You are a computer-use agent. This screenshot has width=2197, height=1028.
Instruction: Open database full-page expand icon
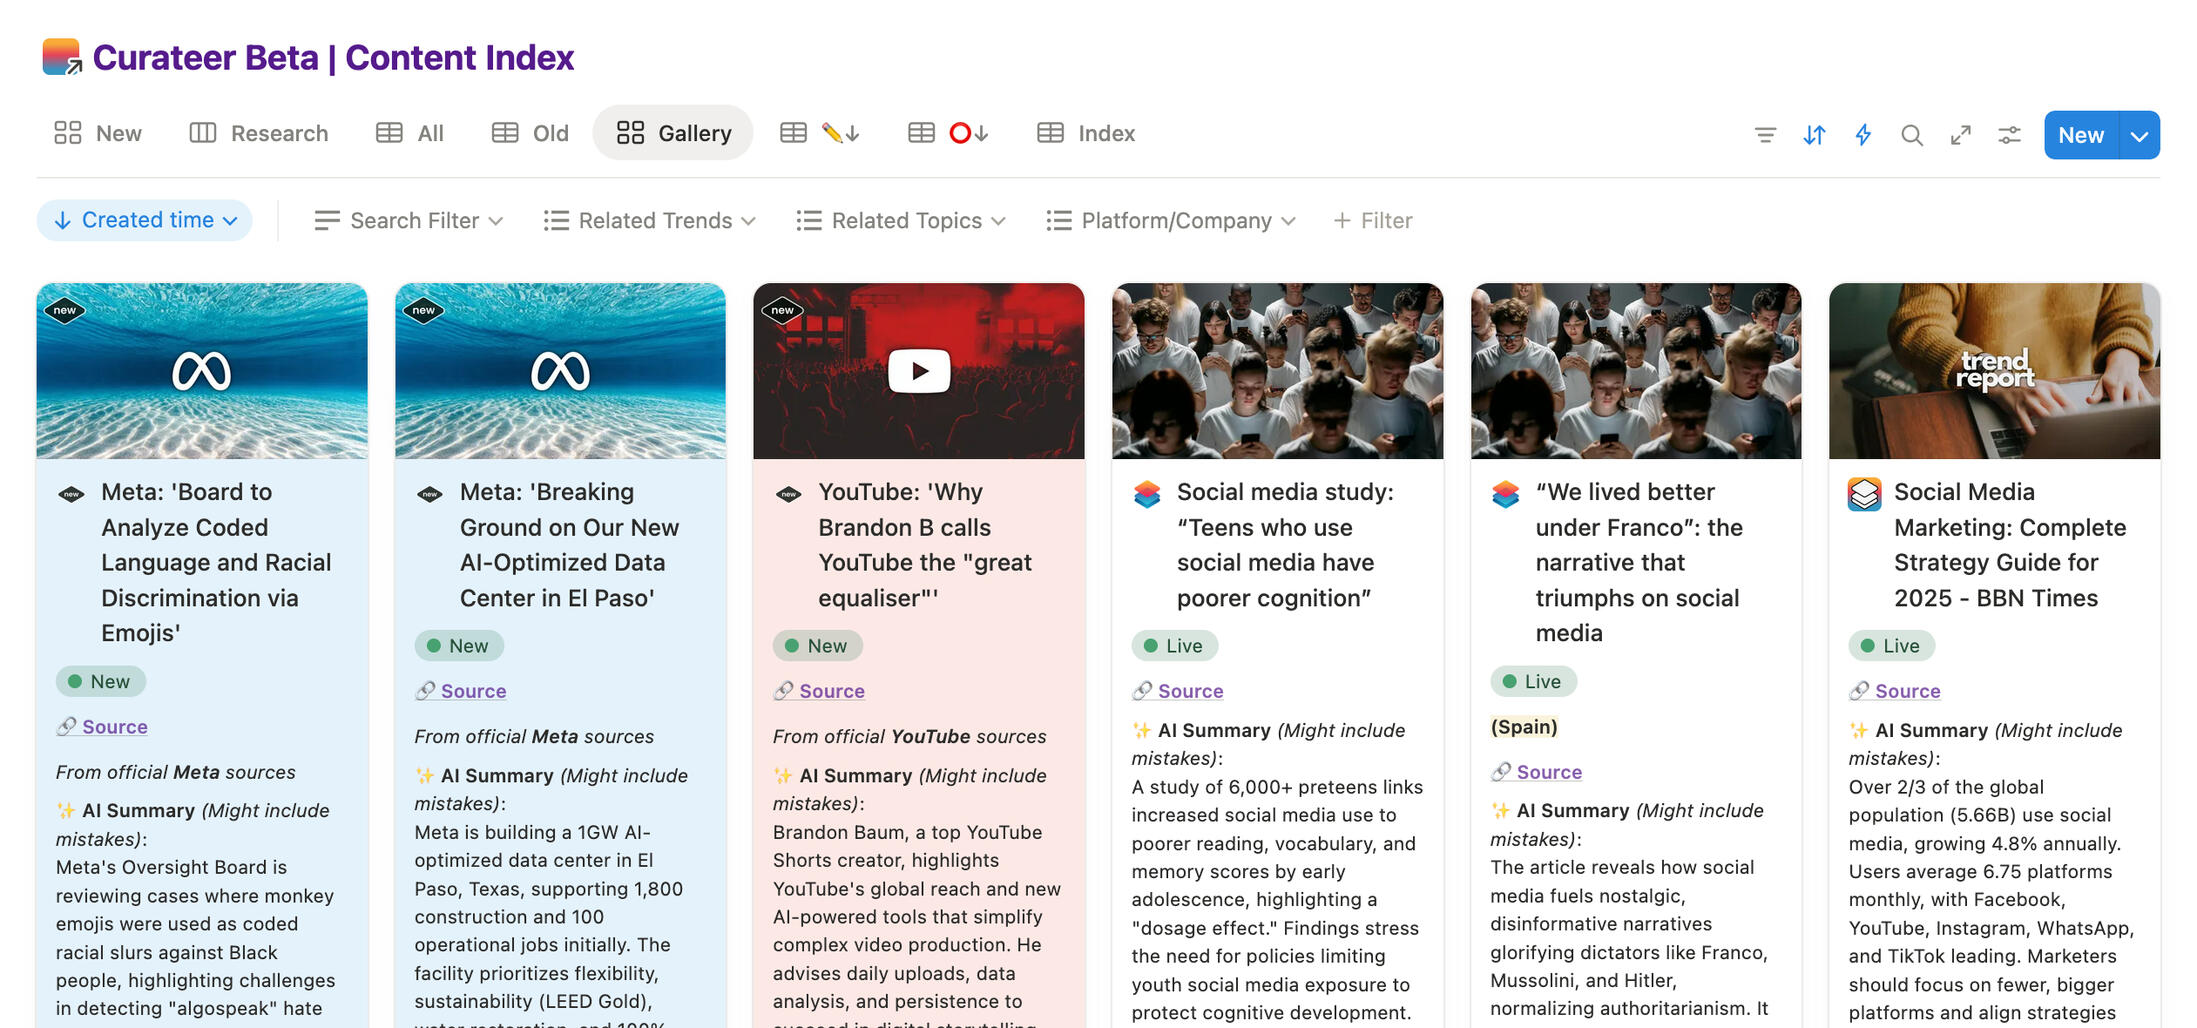tap(1960, 135)
